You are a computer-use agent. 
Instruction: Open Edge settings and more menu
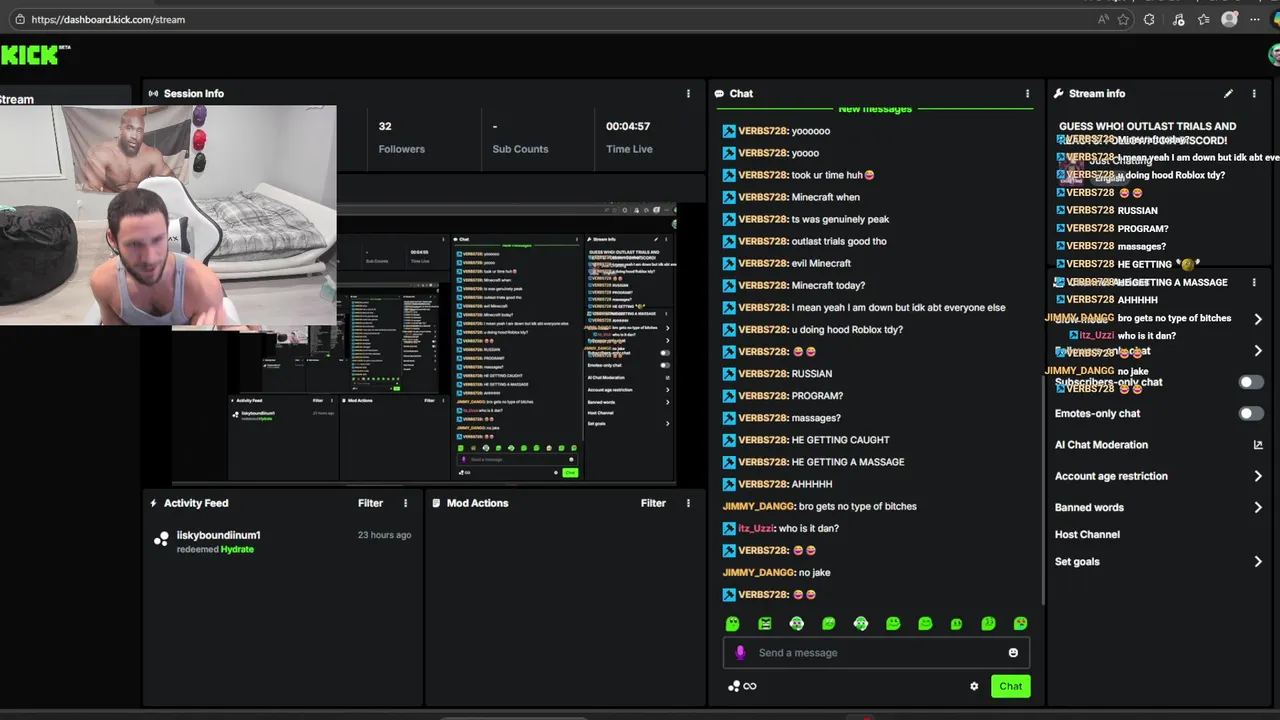tap(1255, 19)
